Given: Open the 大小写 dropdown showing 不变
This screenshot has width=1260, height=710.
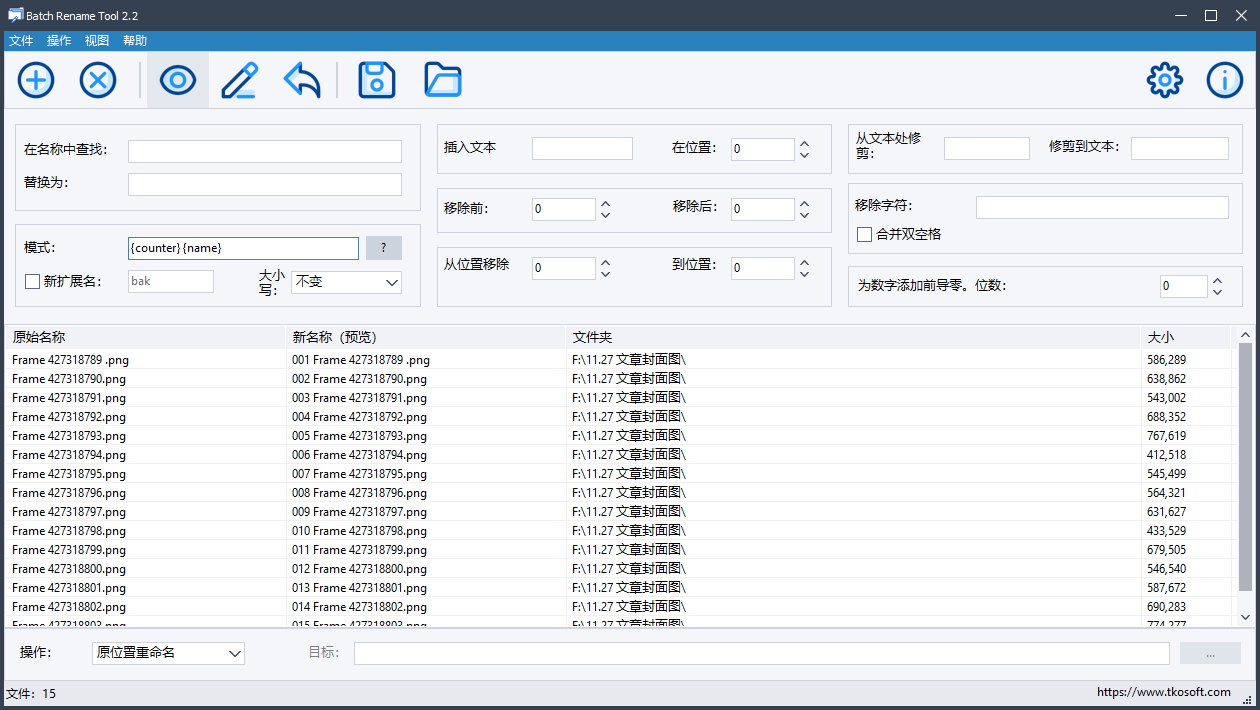Looking at the screenshot, I should (346, 282).
